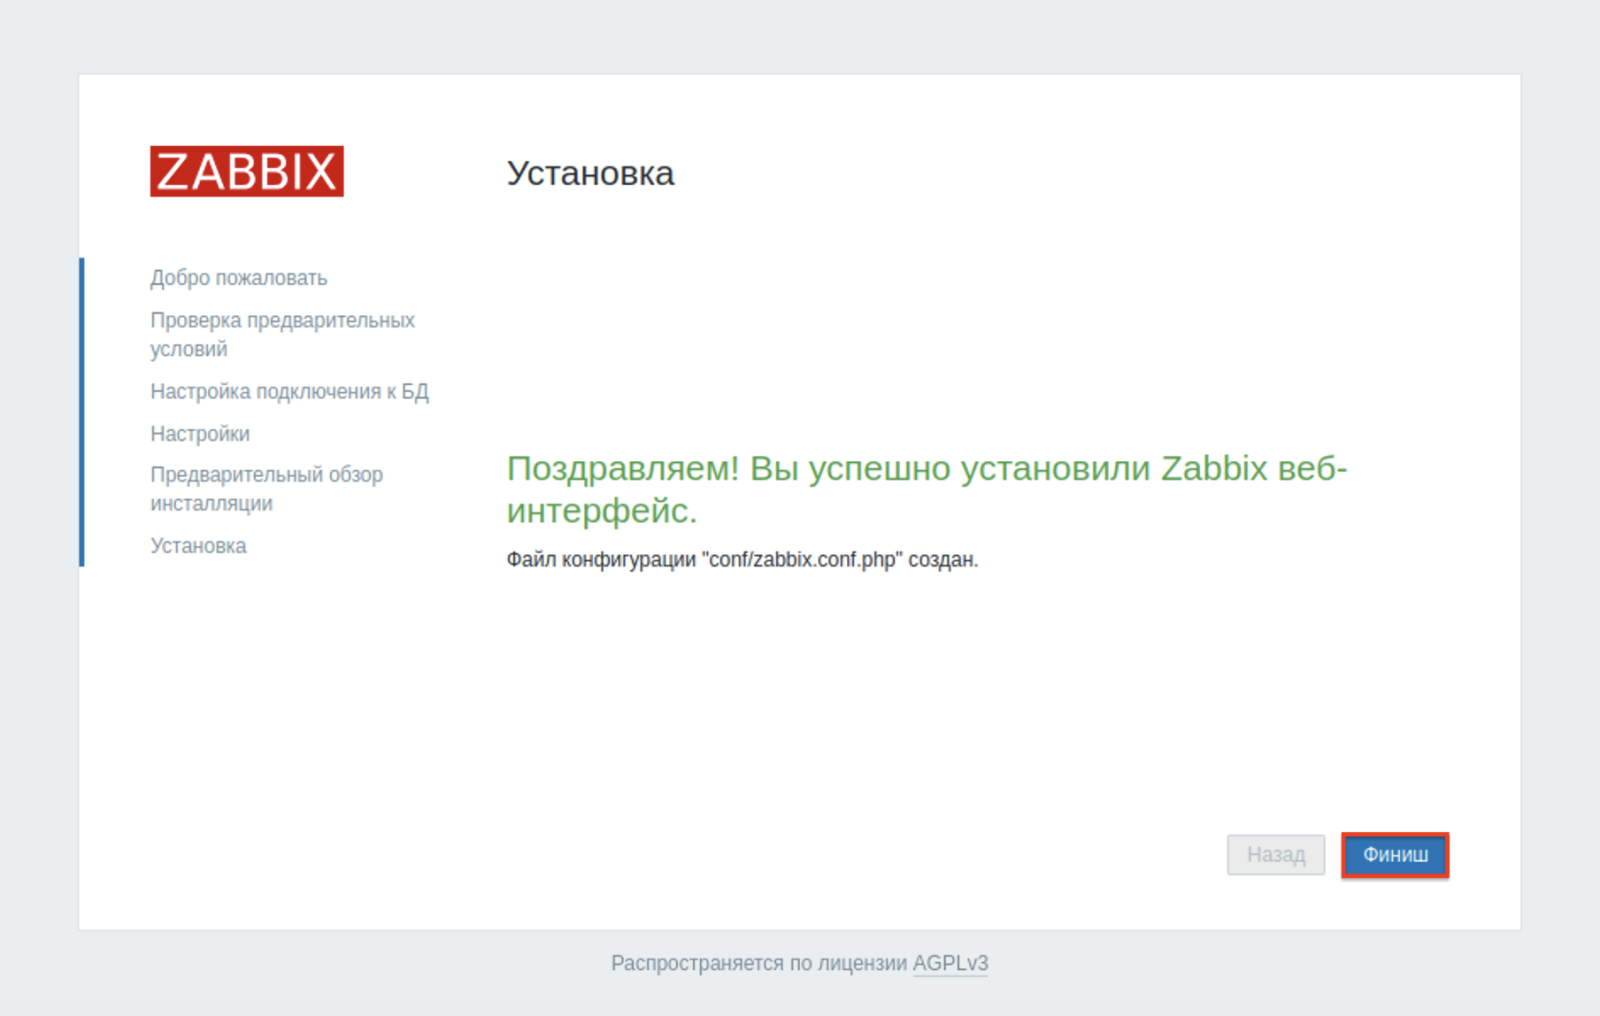Viewport: 1600px width, 1016px height.
Task: Select the Установка step in sidebar
Action: [198, 546]
